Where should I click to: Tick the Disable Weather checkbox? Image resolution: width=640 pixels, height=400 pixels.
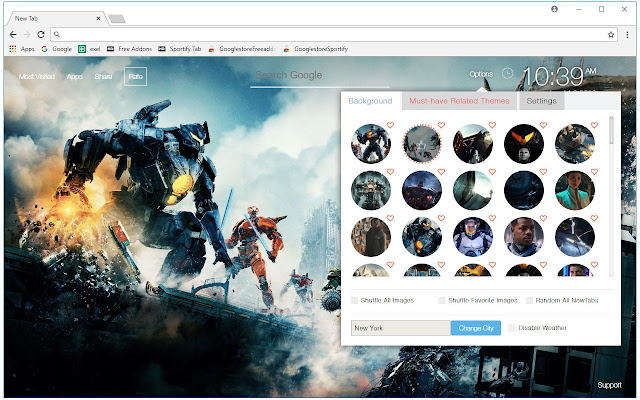click(511, 328)
